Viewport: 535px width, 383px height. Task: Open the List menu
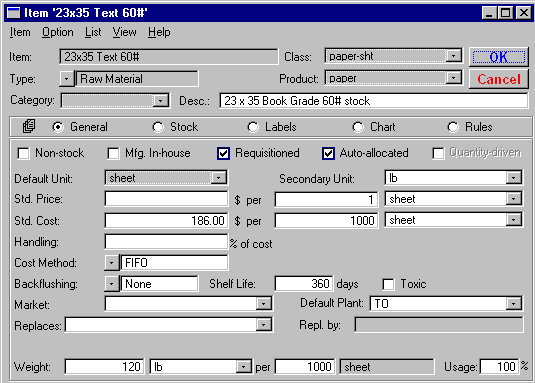pyautogui.click(x=93, y=32)
